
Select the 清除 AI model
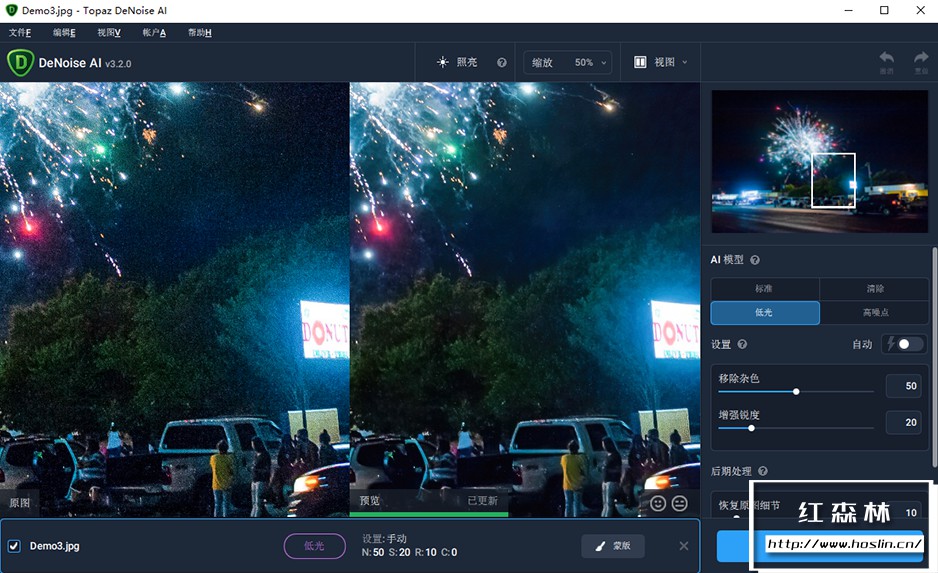click(x=875, y=289)
